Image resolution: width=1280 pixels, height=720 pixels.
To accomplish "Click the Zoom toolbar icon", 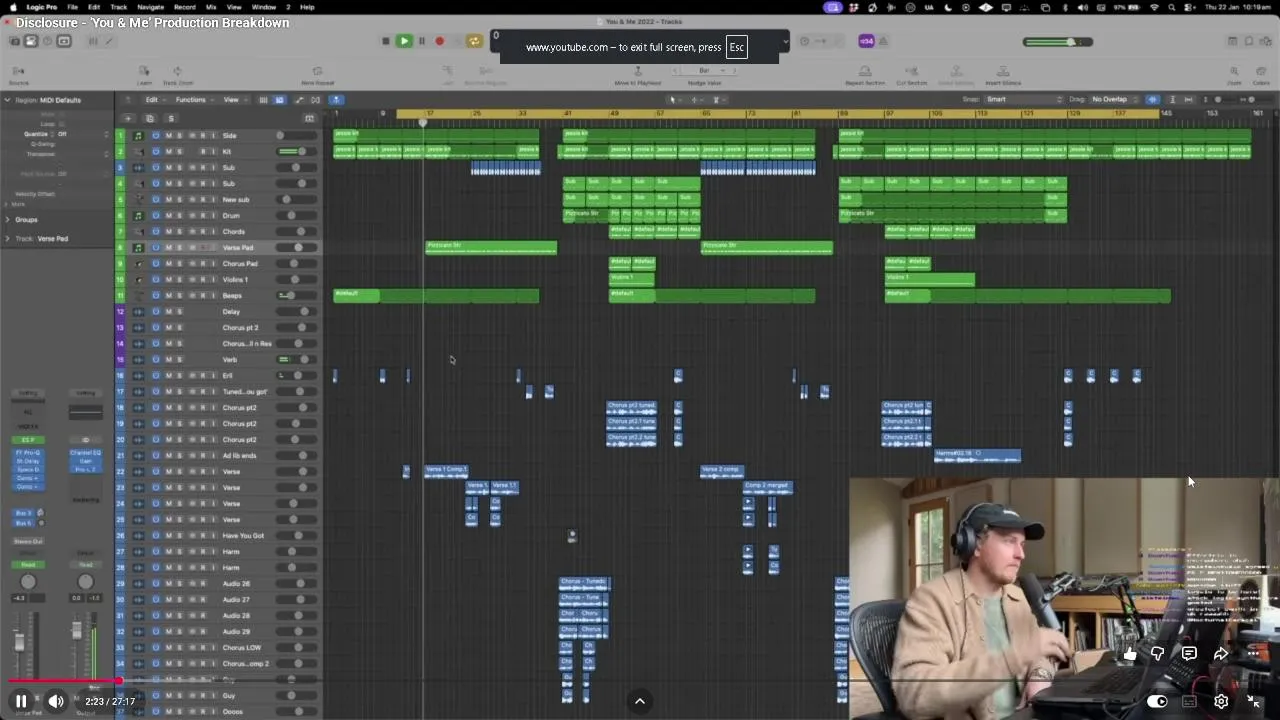I will point(1234,75).
